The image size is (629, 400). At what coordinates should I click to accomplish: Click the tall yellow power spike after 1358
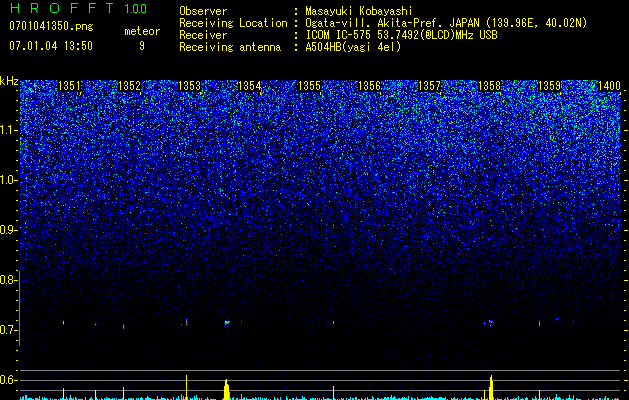pyautogui.click(x=491, y=388)
